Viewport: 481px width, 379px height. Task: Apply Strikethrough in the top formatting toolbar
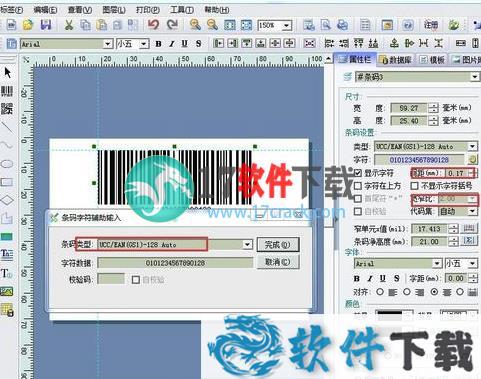[199, 44]
